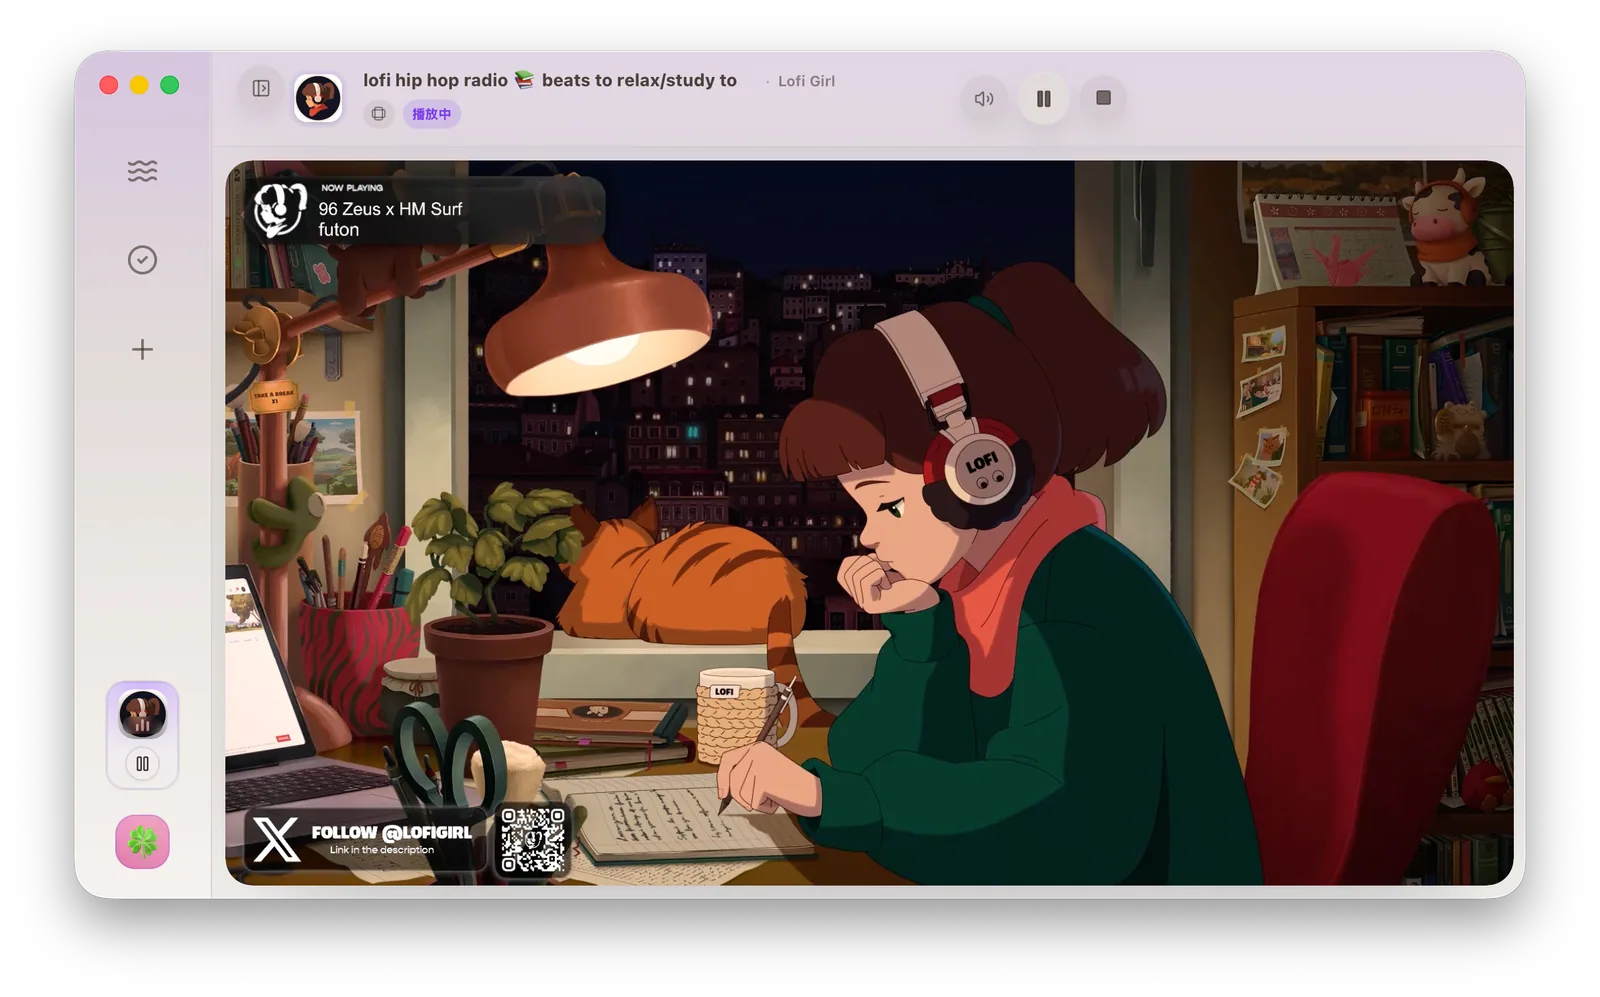Screen dimensions: 1600x997
Task: Click the video player area
Action: (869, 523)
